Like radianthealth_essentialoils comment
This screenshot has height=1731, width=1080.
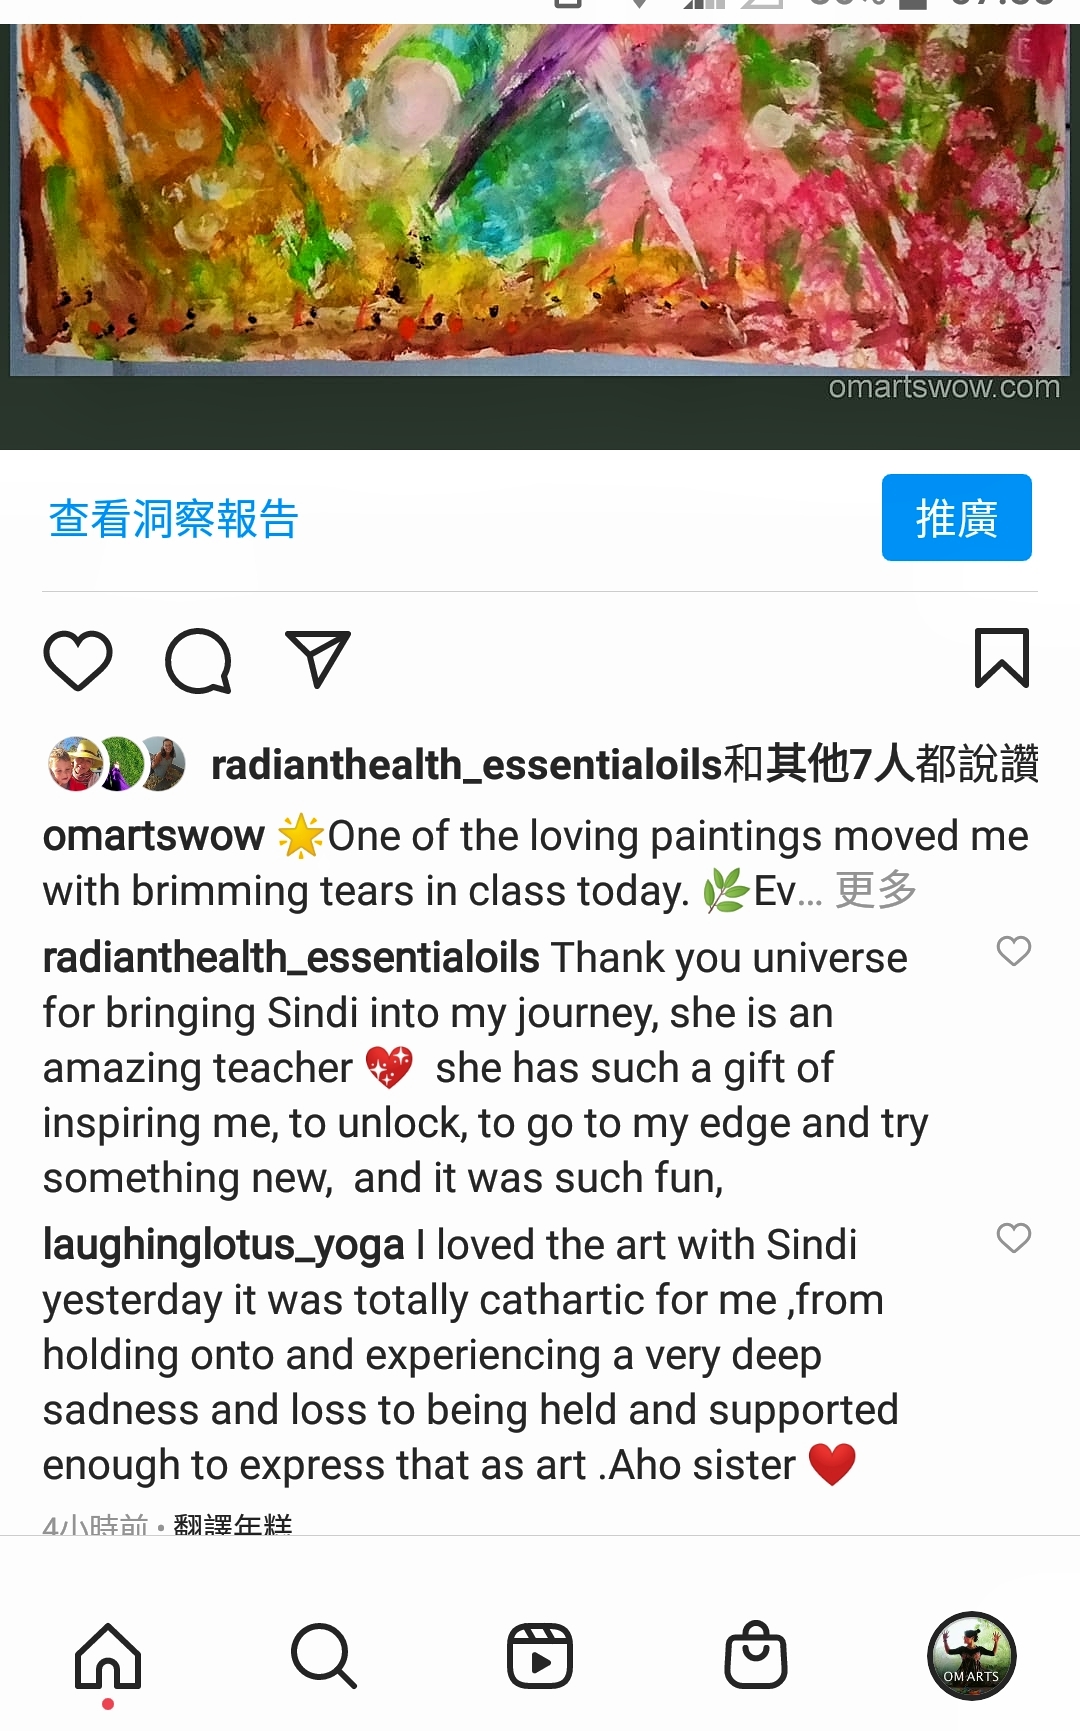1014,951
